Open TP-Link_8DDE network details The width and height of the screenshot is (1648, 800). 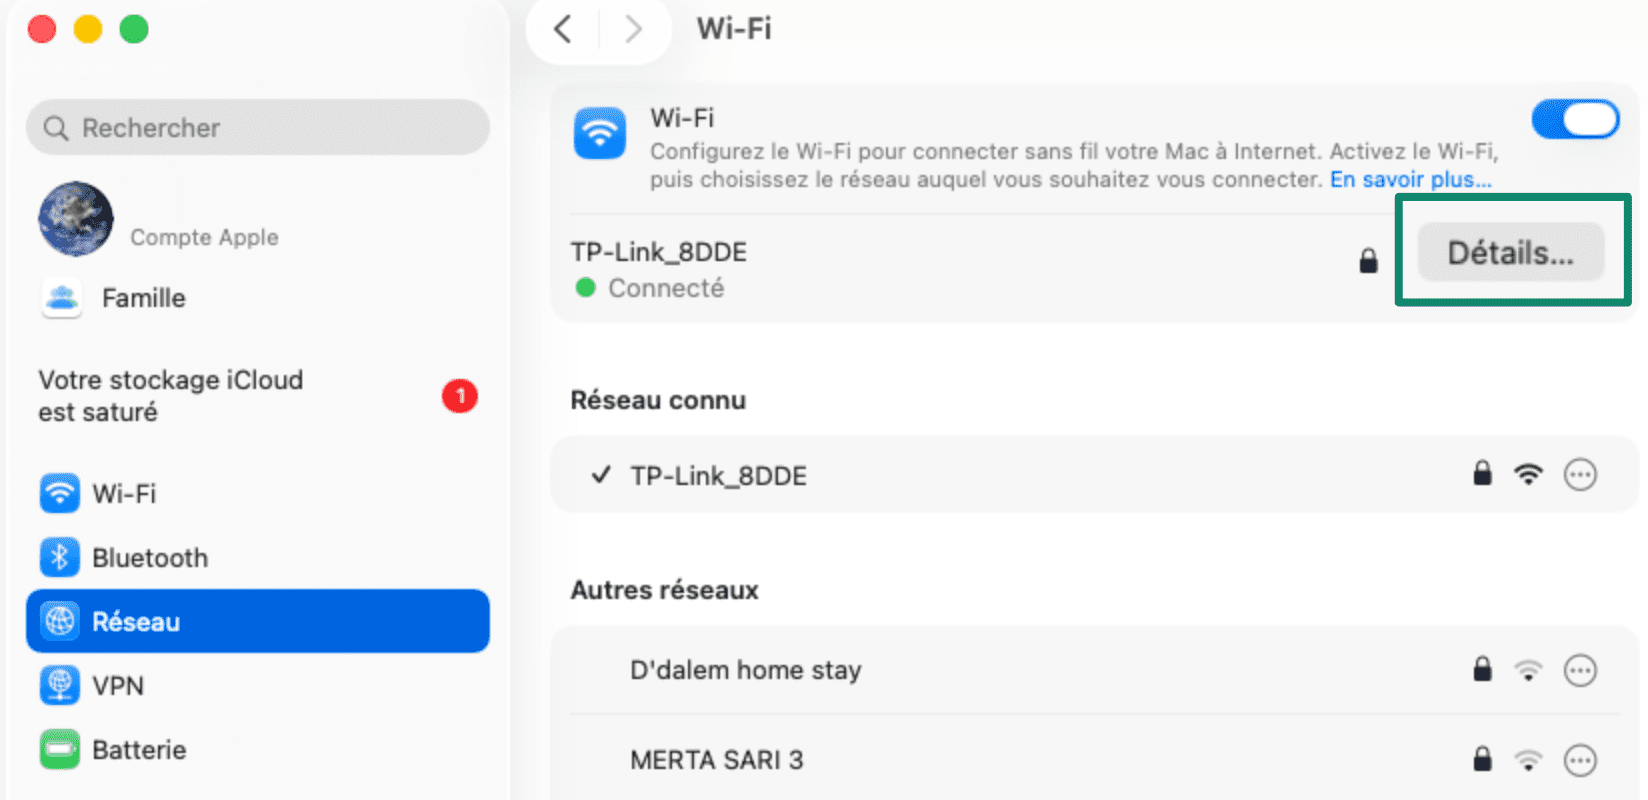pyautogui.click(x=1510, y=252)
